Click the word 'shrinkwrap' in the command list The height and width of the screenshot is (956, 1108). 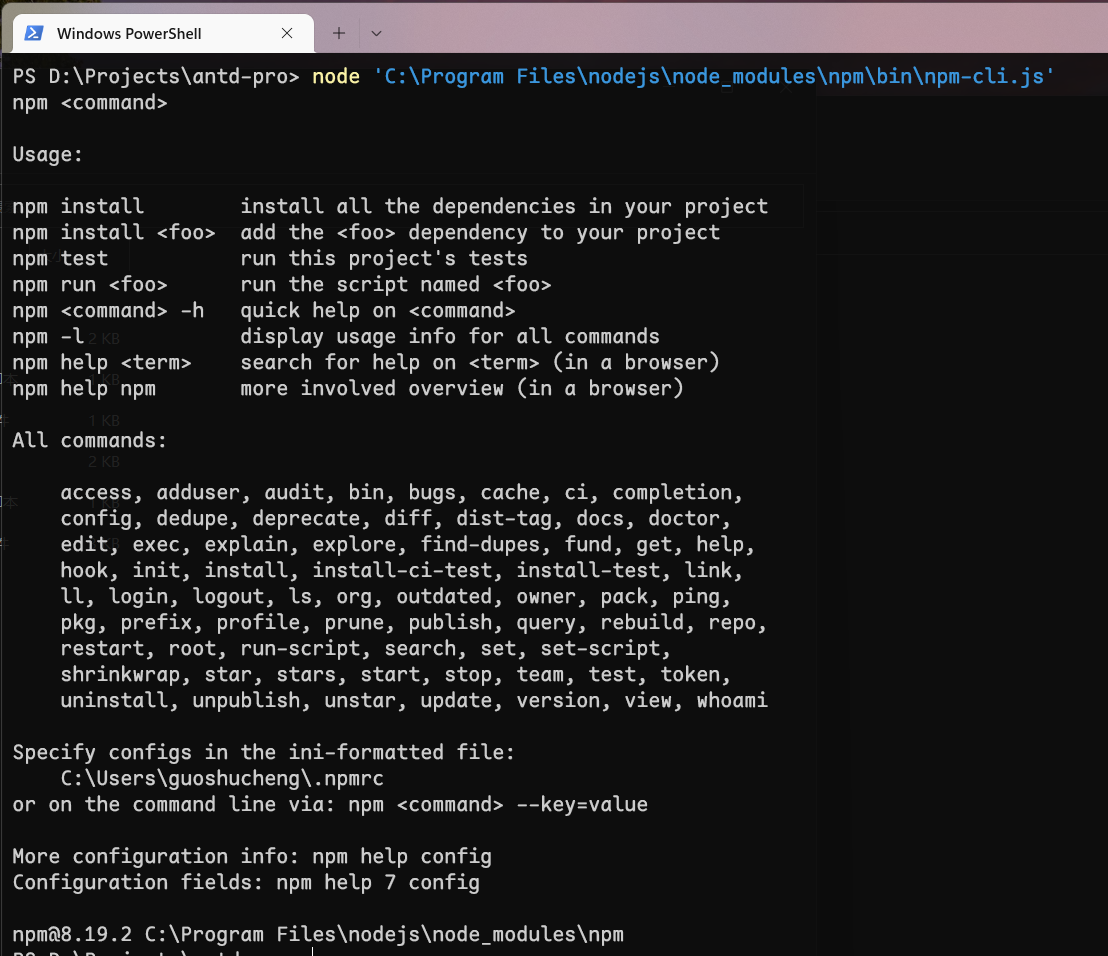tap(120, 675)
